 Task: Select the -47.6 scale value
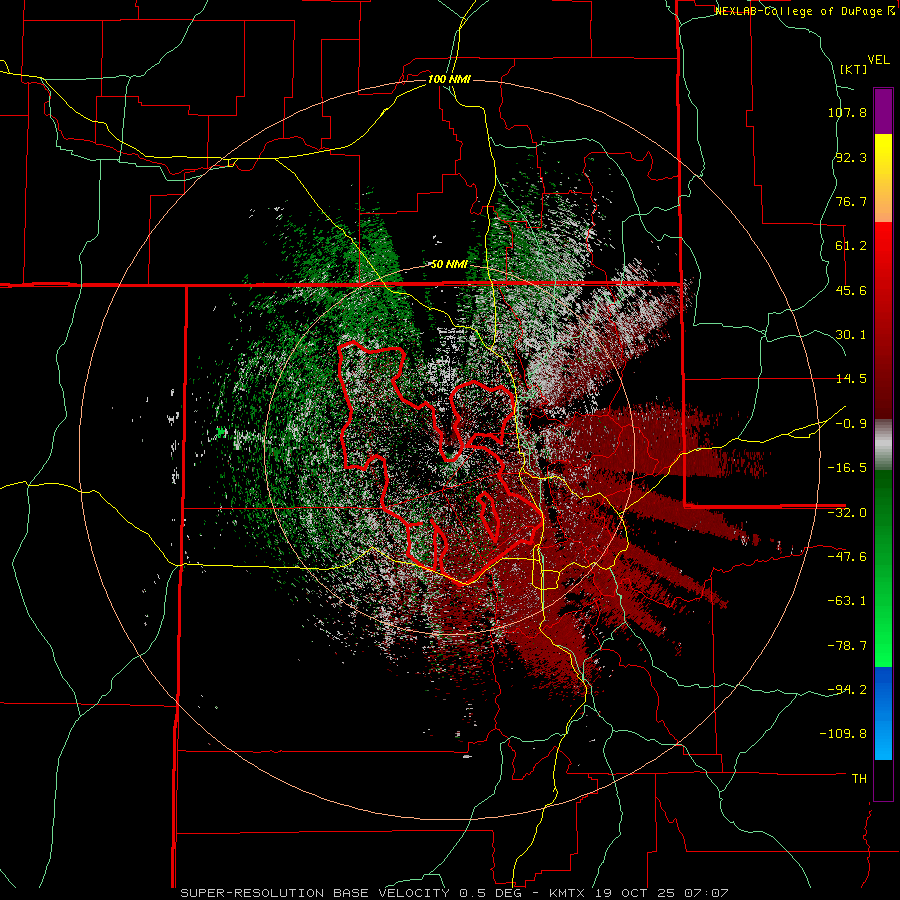coord(847,557)
